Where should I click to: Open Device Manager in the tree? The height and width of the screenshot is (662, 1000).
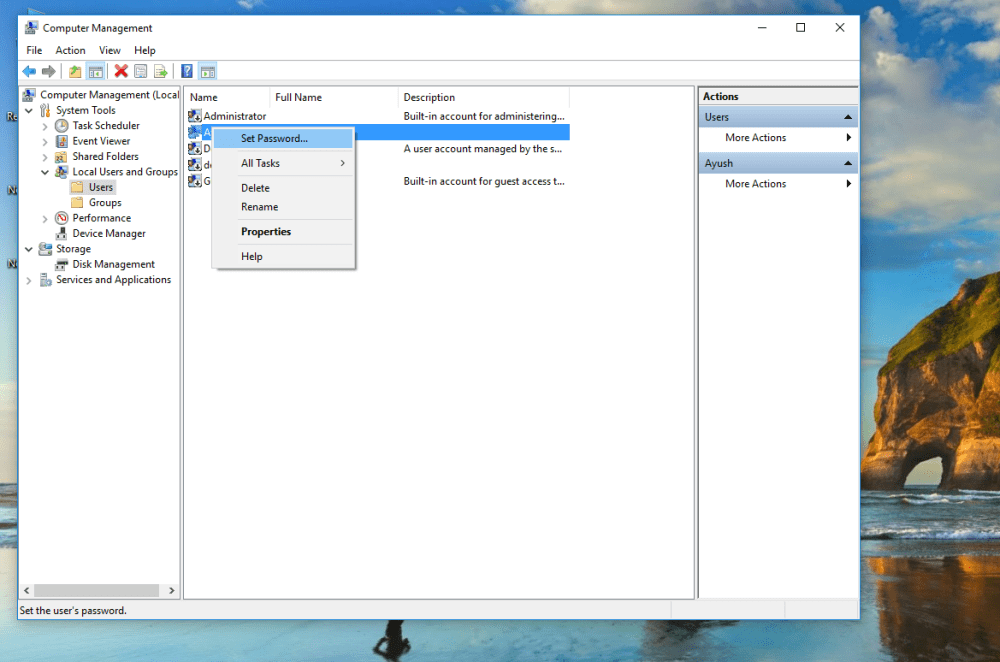(x=108, y=233)
